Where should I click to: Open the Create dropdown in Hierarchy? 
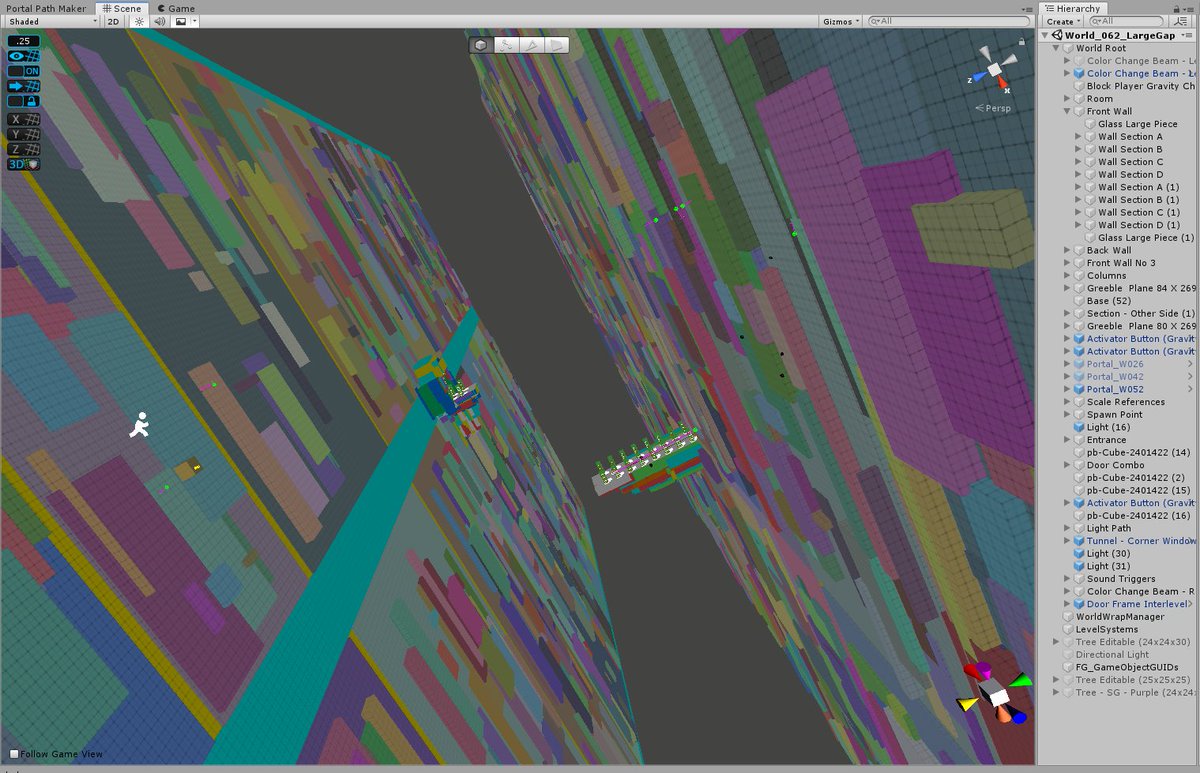click(x=1063, y=21)
